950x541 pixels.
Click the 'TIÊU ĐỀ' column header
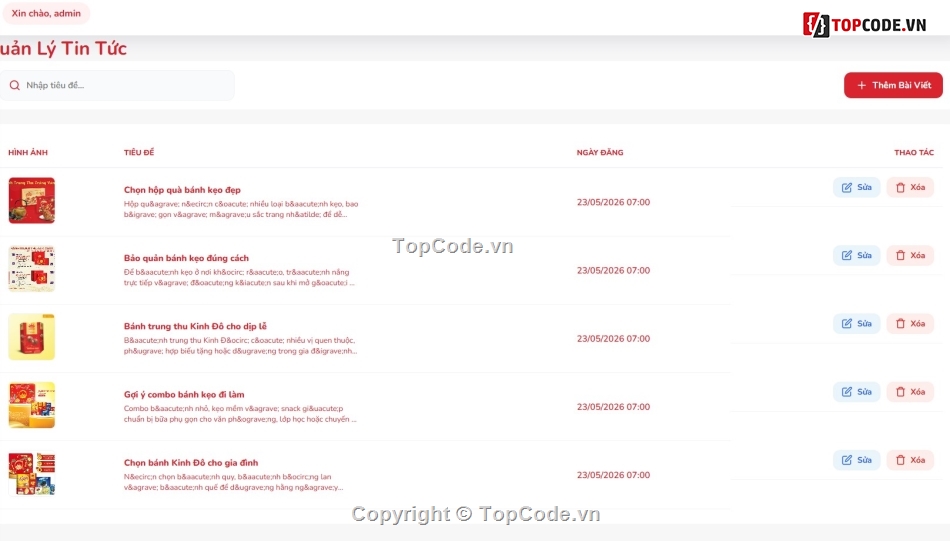pos(139,153)
